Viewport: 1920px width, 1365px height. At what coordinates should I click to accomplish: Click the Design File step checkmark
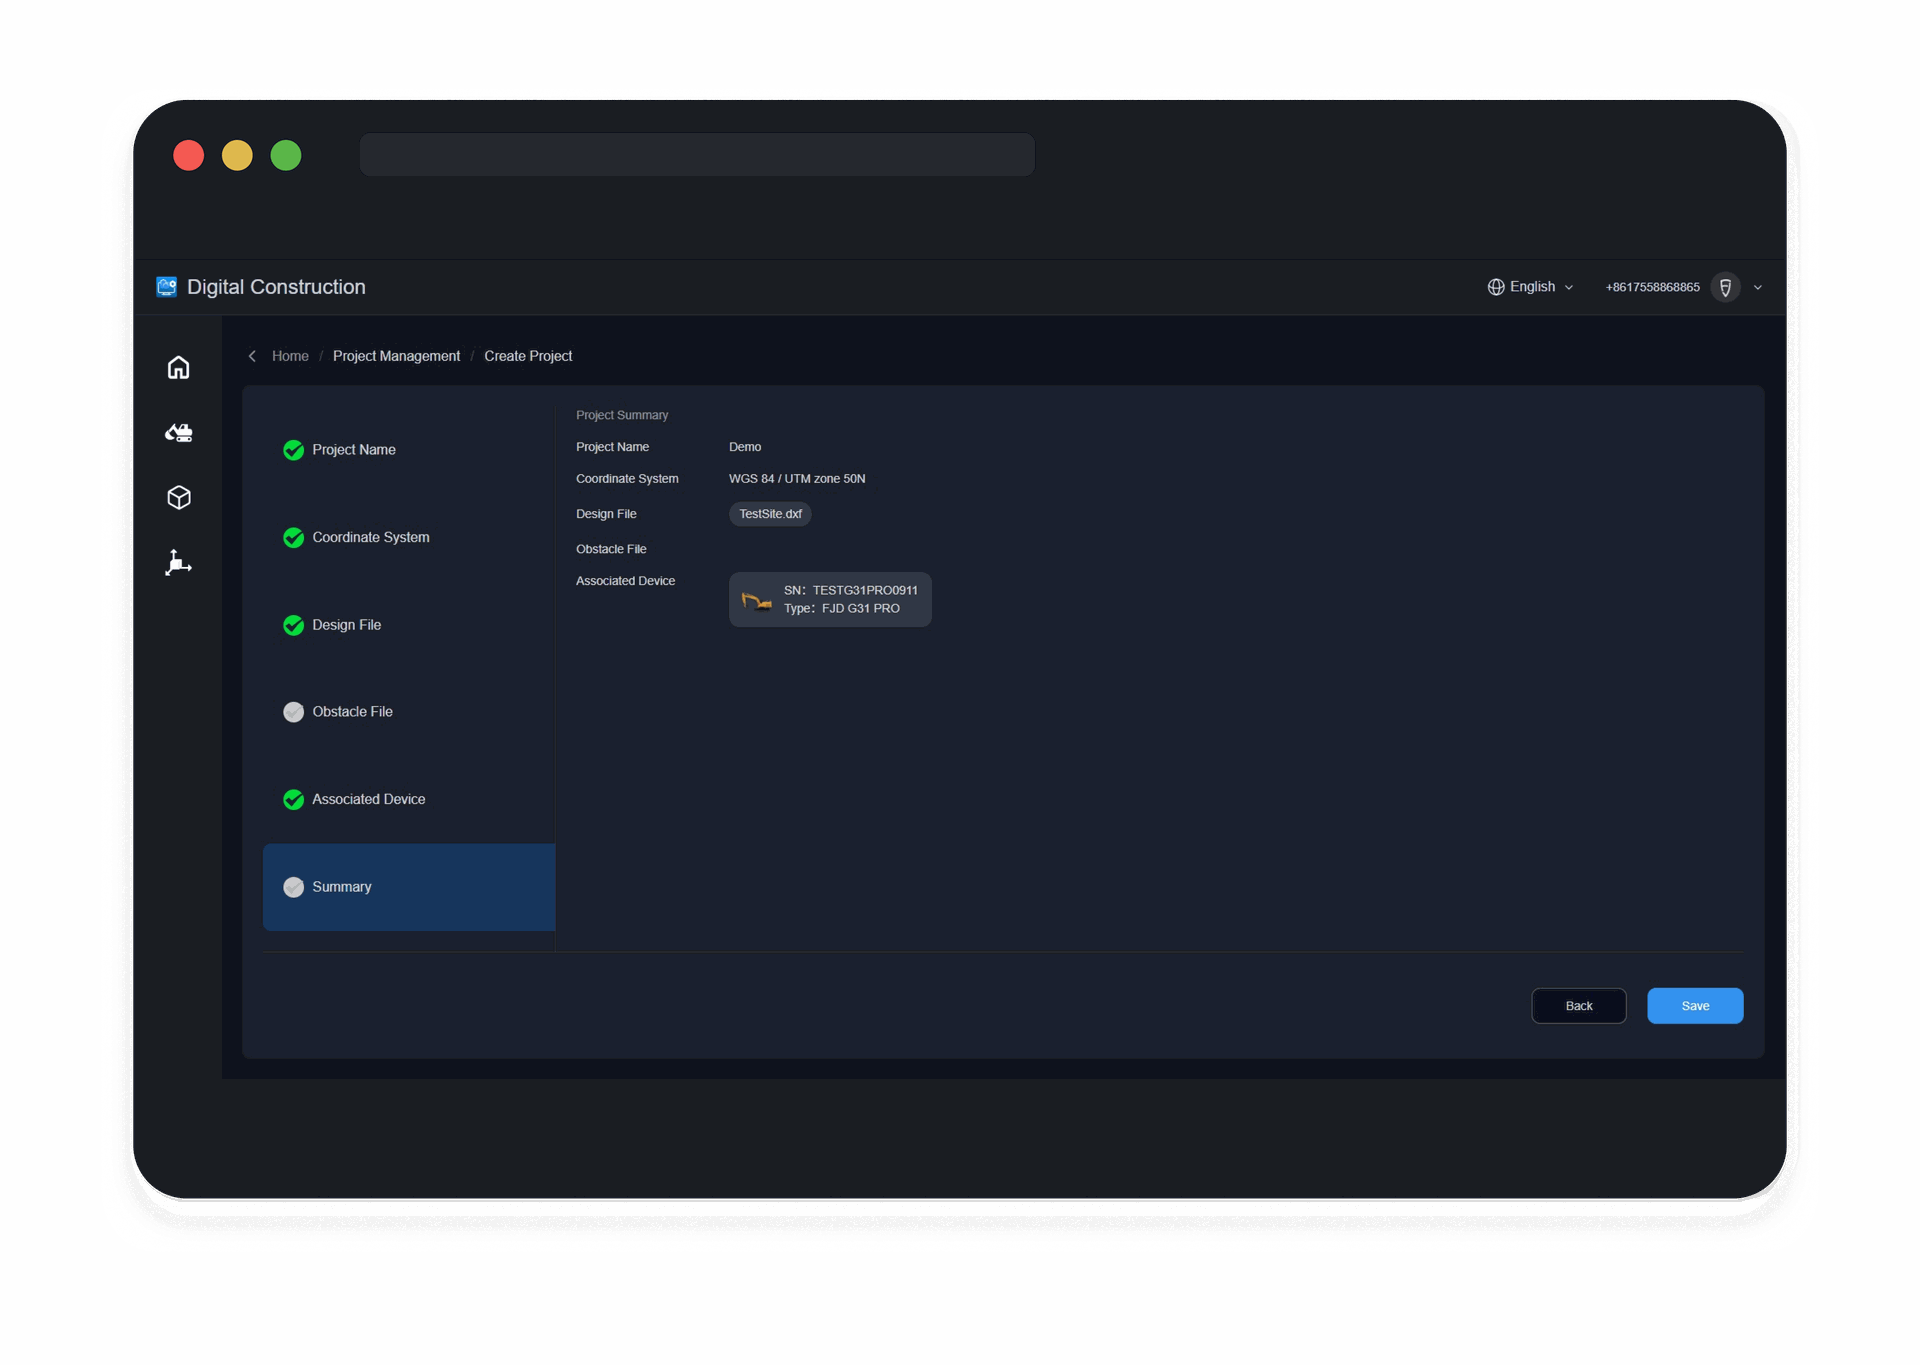click(293, 625)
